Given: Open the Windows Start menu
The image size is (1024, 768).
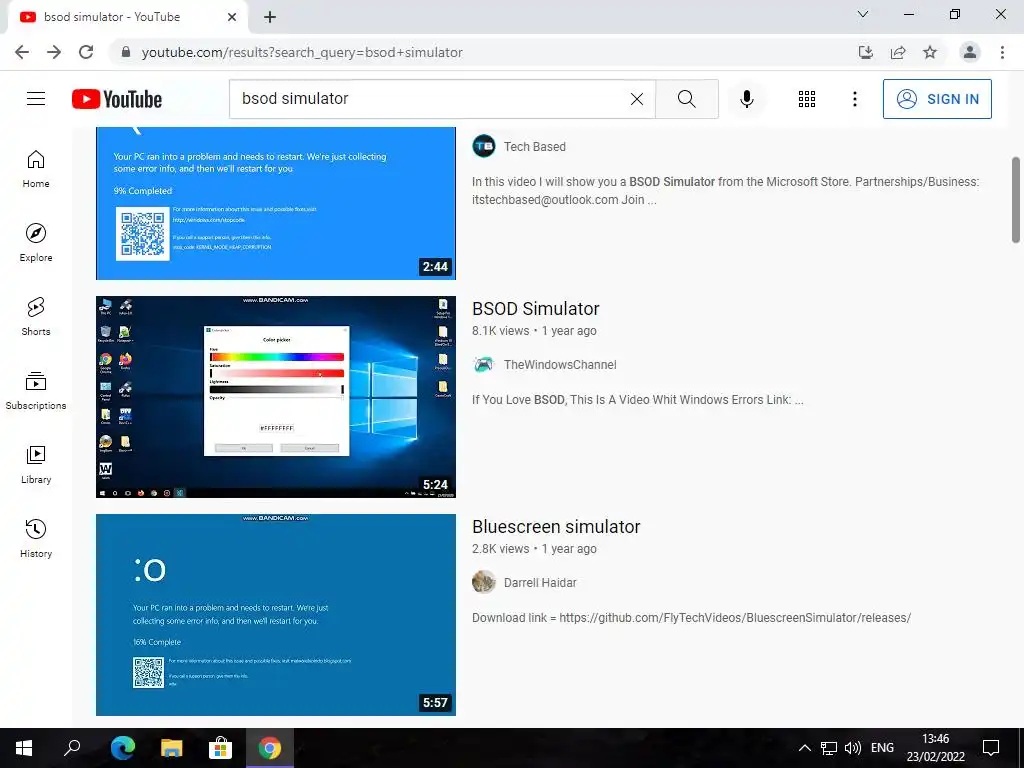Looking at the screenshot, I should tap(24, 748).
